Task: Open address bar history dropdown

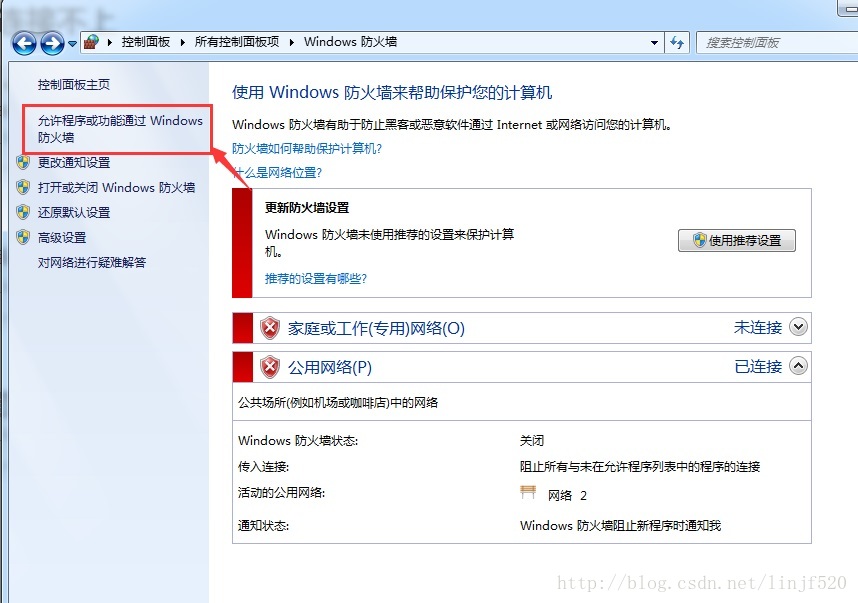Action: [x=654, y=43]
